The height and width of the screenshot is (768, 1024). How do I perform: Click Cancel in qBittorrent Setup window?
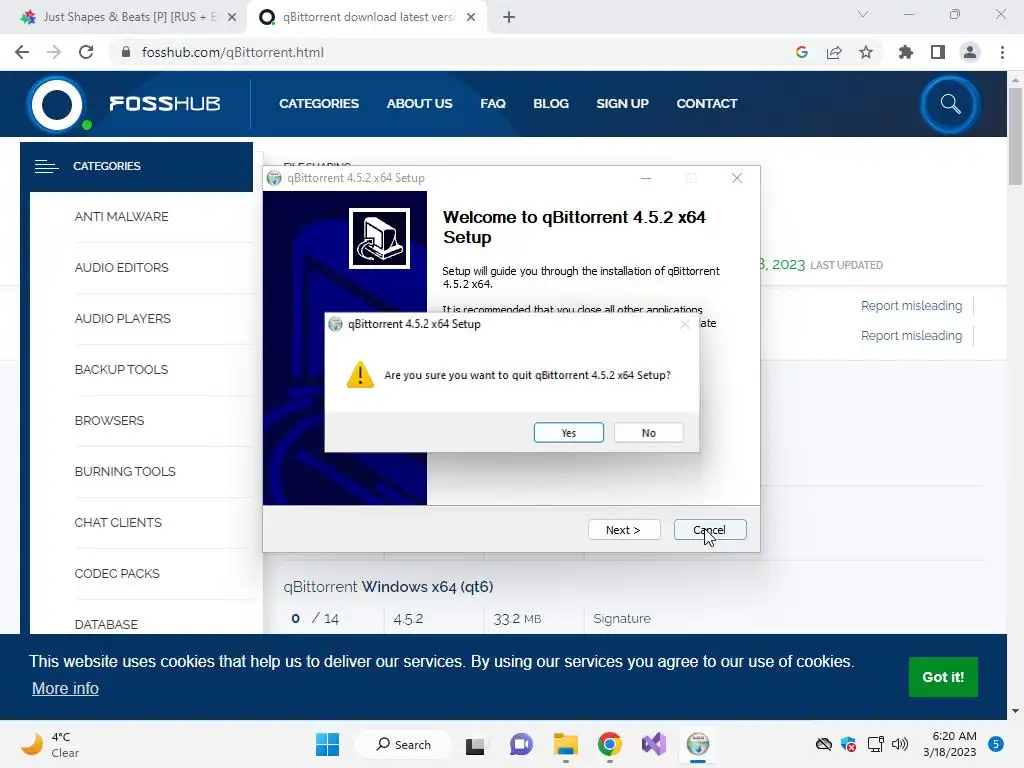pos(710,530)
